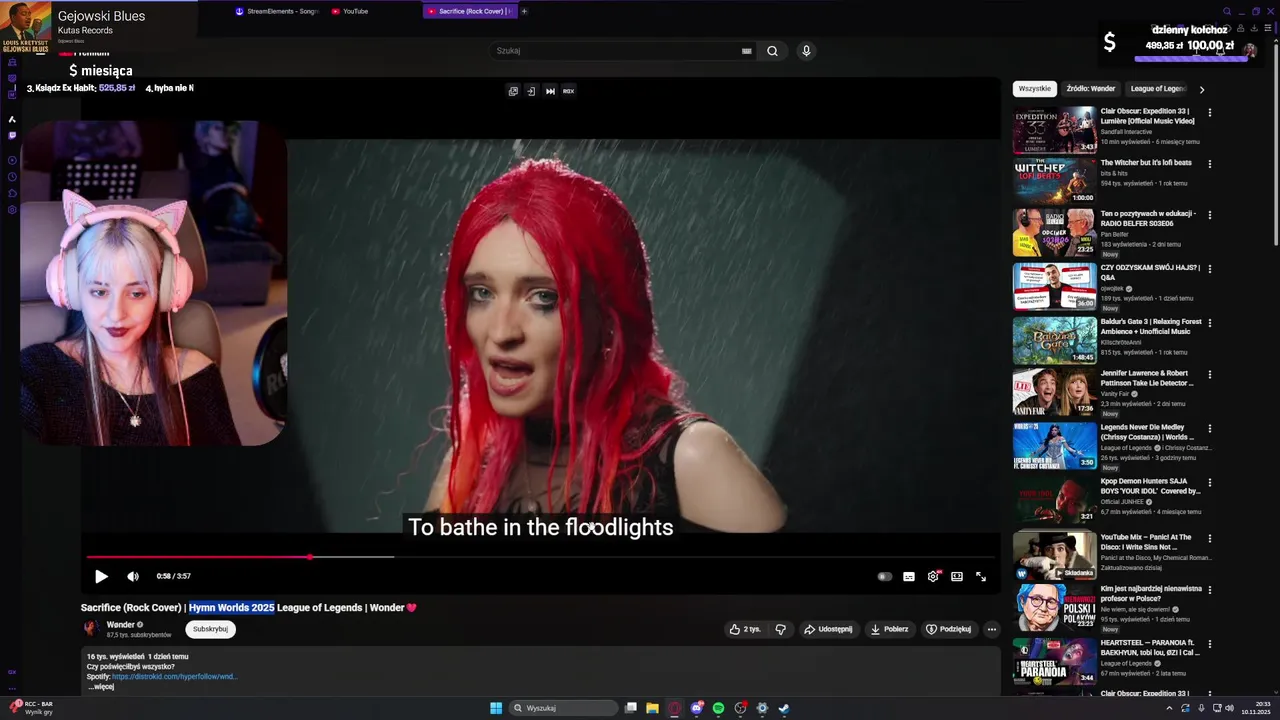The image size is (1280, 720).
Task: Show more filter chips with right arrow
Action: coord(1201,89)
